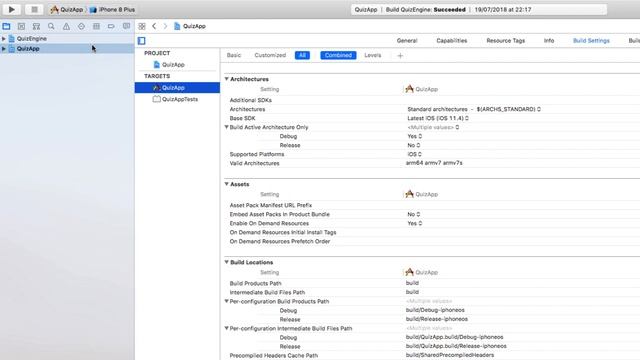The width and height of the screenshot is (640, 360).
Task: Change Release Build Active Architecture value
Action: [x=413, y=145]
